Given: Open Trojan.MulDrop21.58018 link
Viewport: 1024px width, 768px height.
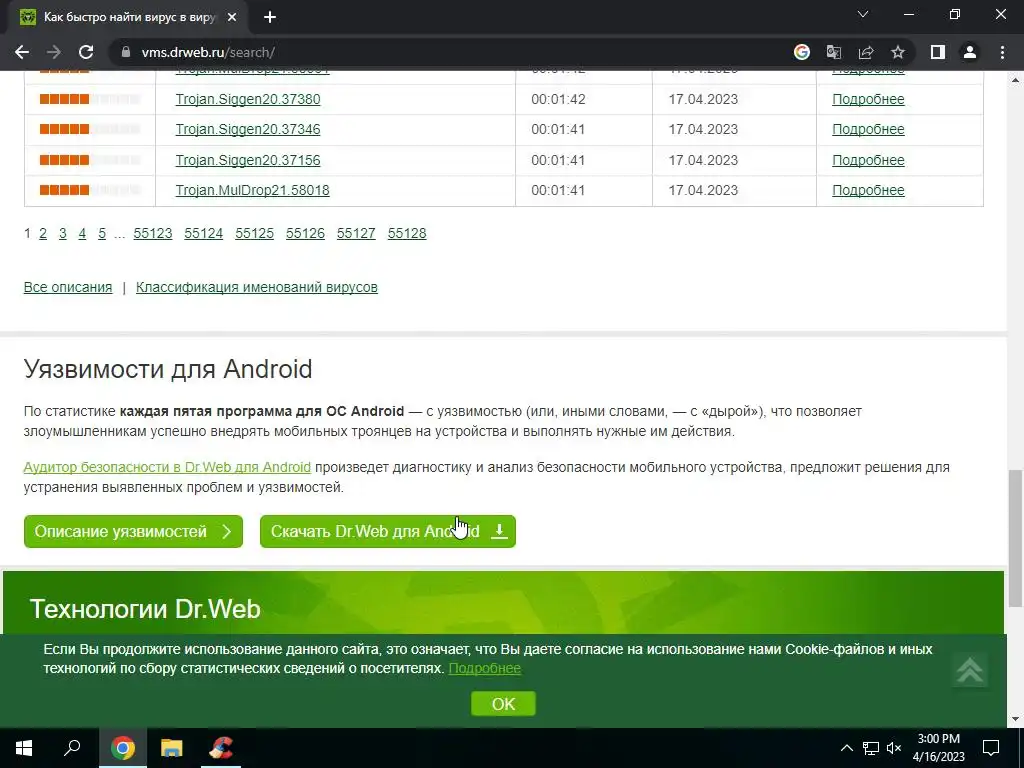Looking at the screenshot, I should [x=252, y=190].
